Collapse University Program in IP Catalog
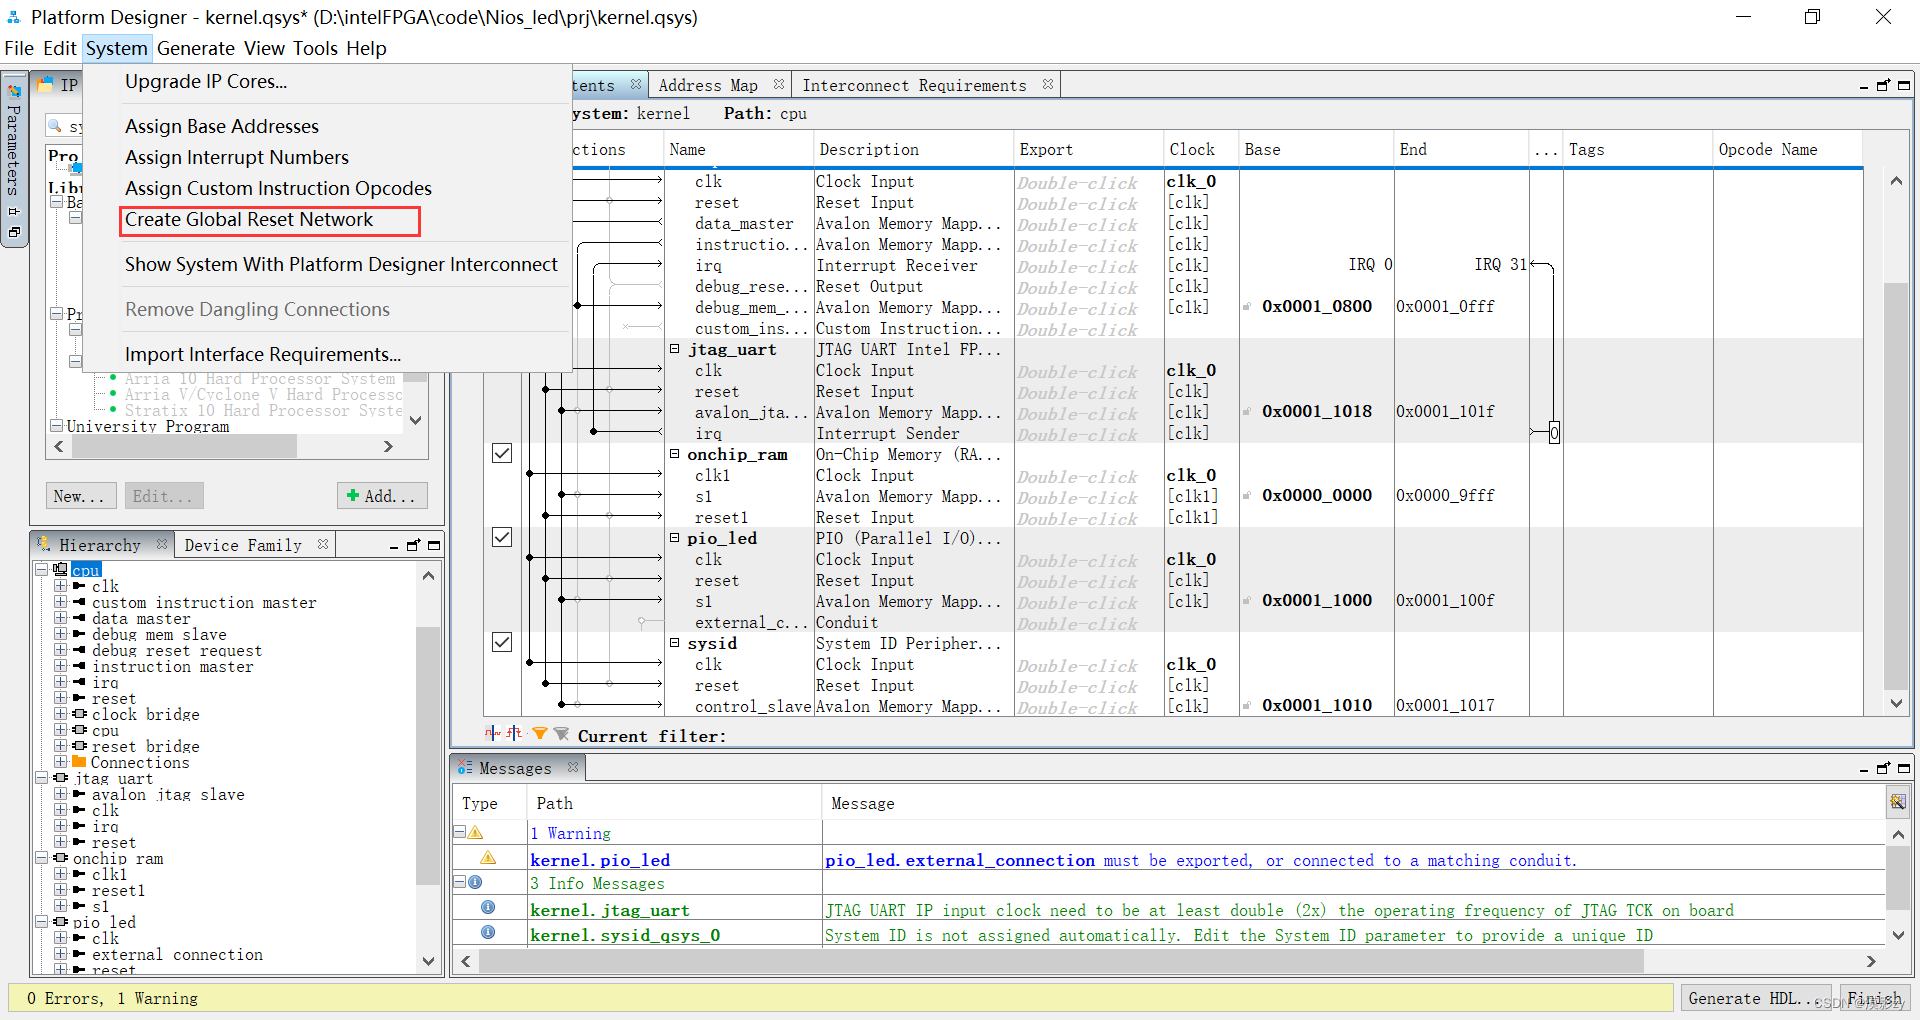Image resolution: width=1920 pixels, height=1020 pixels. pyautogui.click(x=57, y=426)
